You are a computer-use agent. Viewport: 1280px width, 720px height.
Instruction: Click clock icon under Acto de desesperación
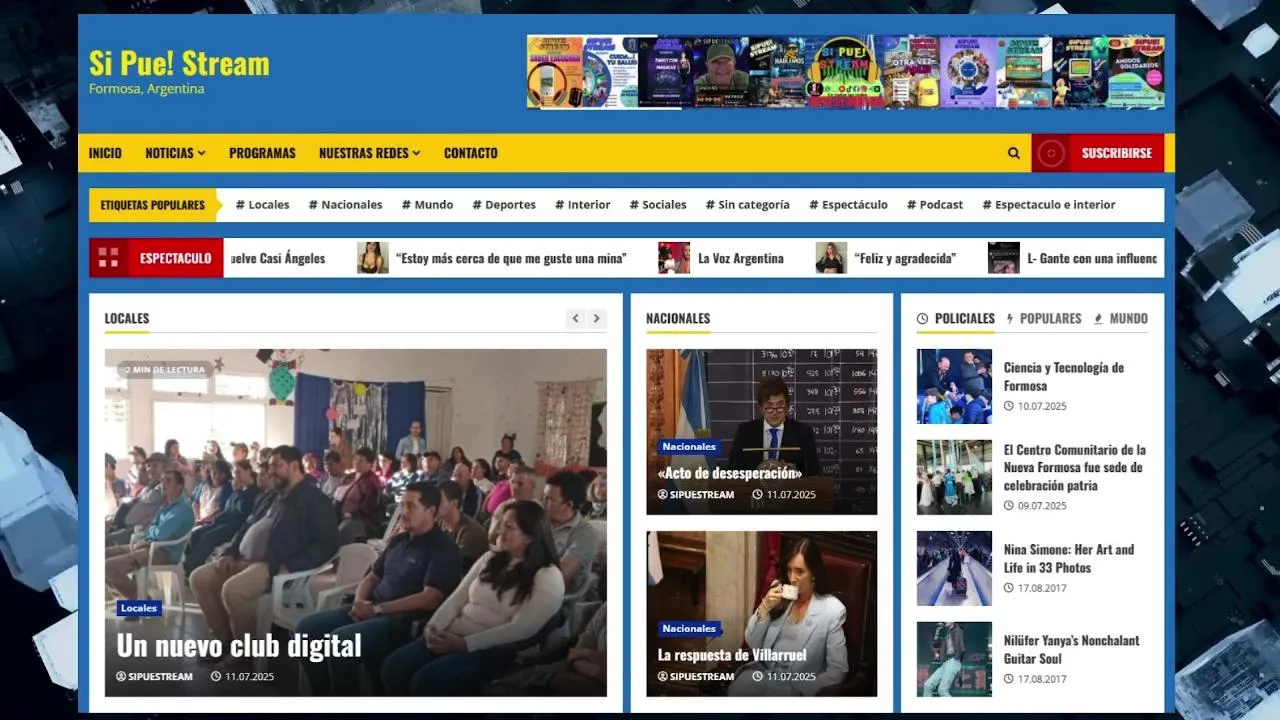pos(758,495)
